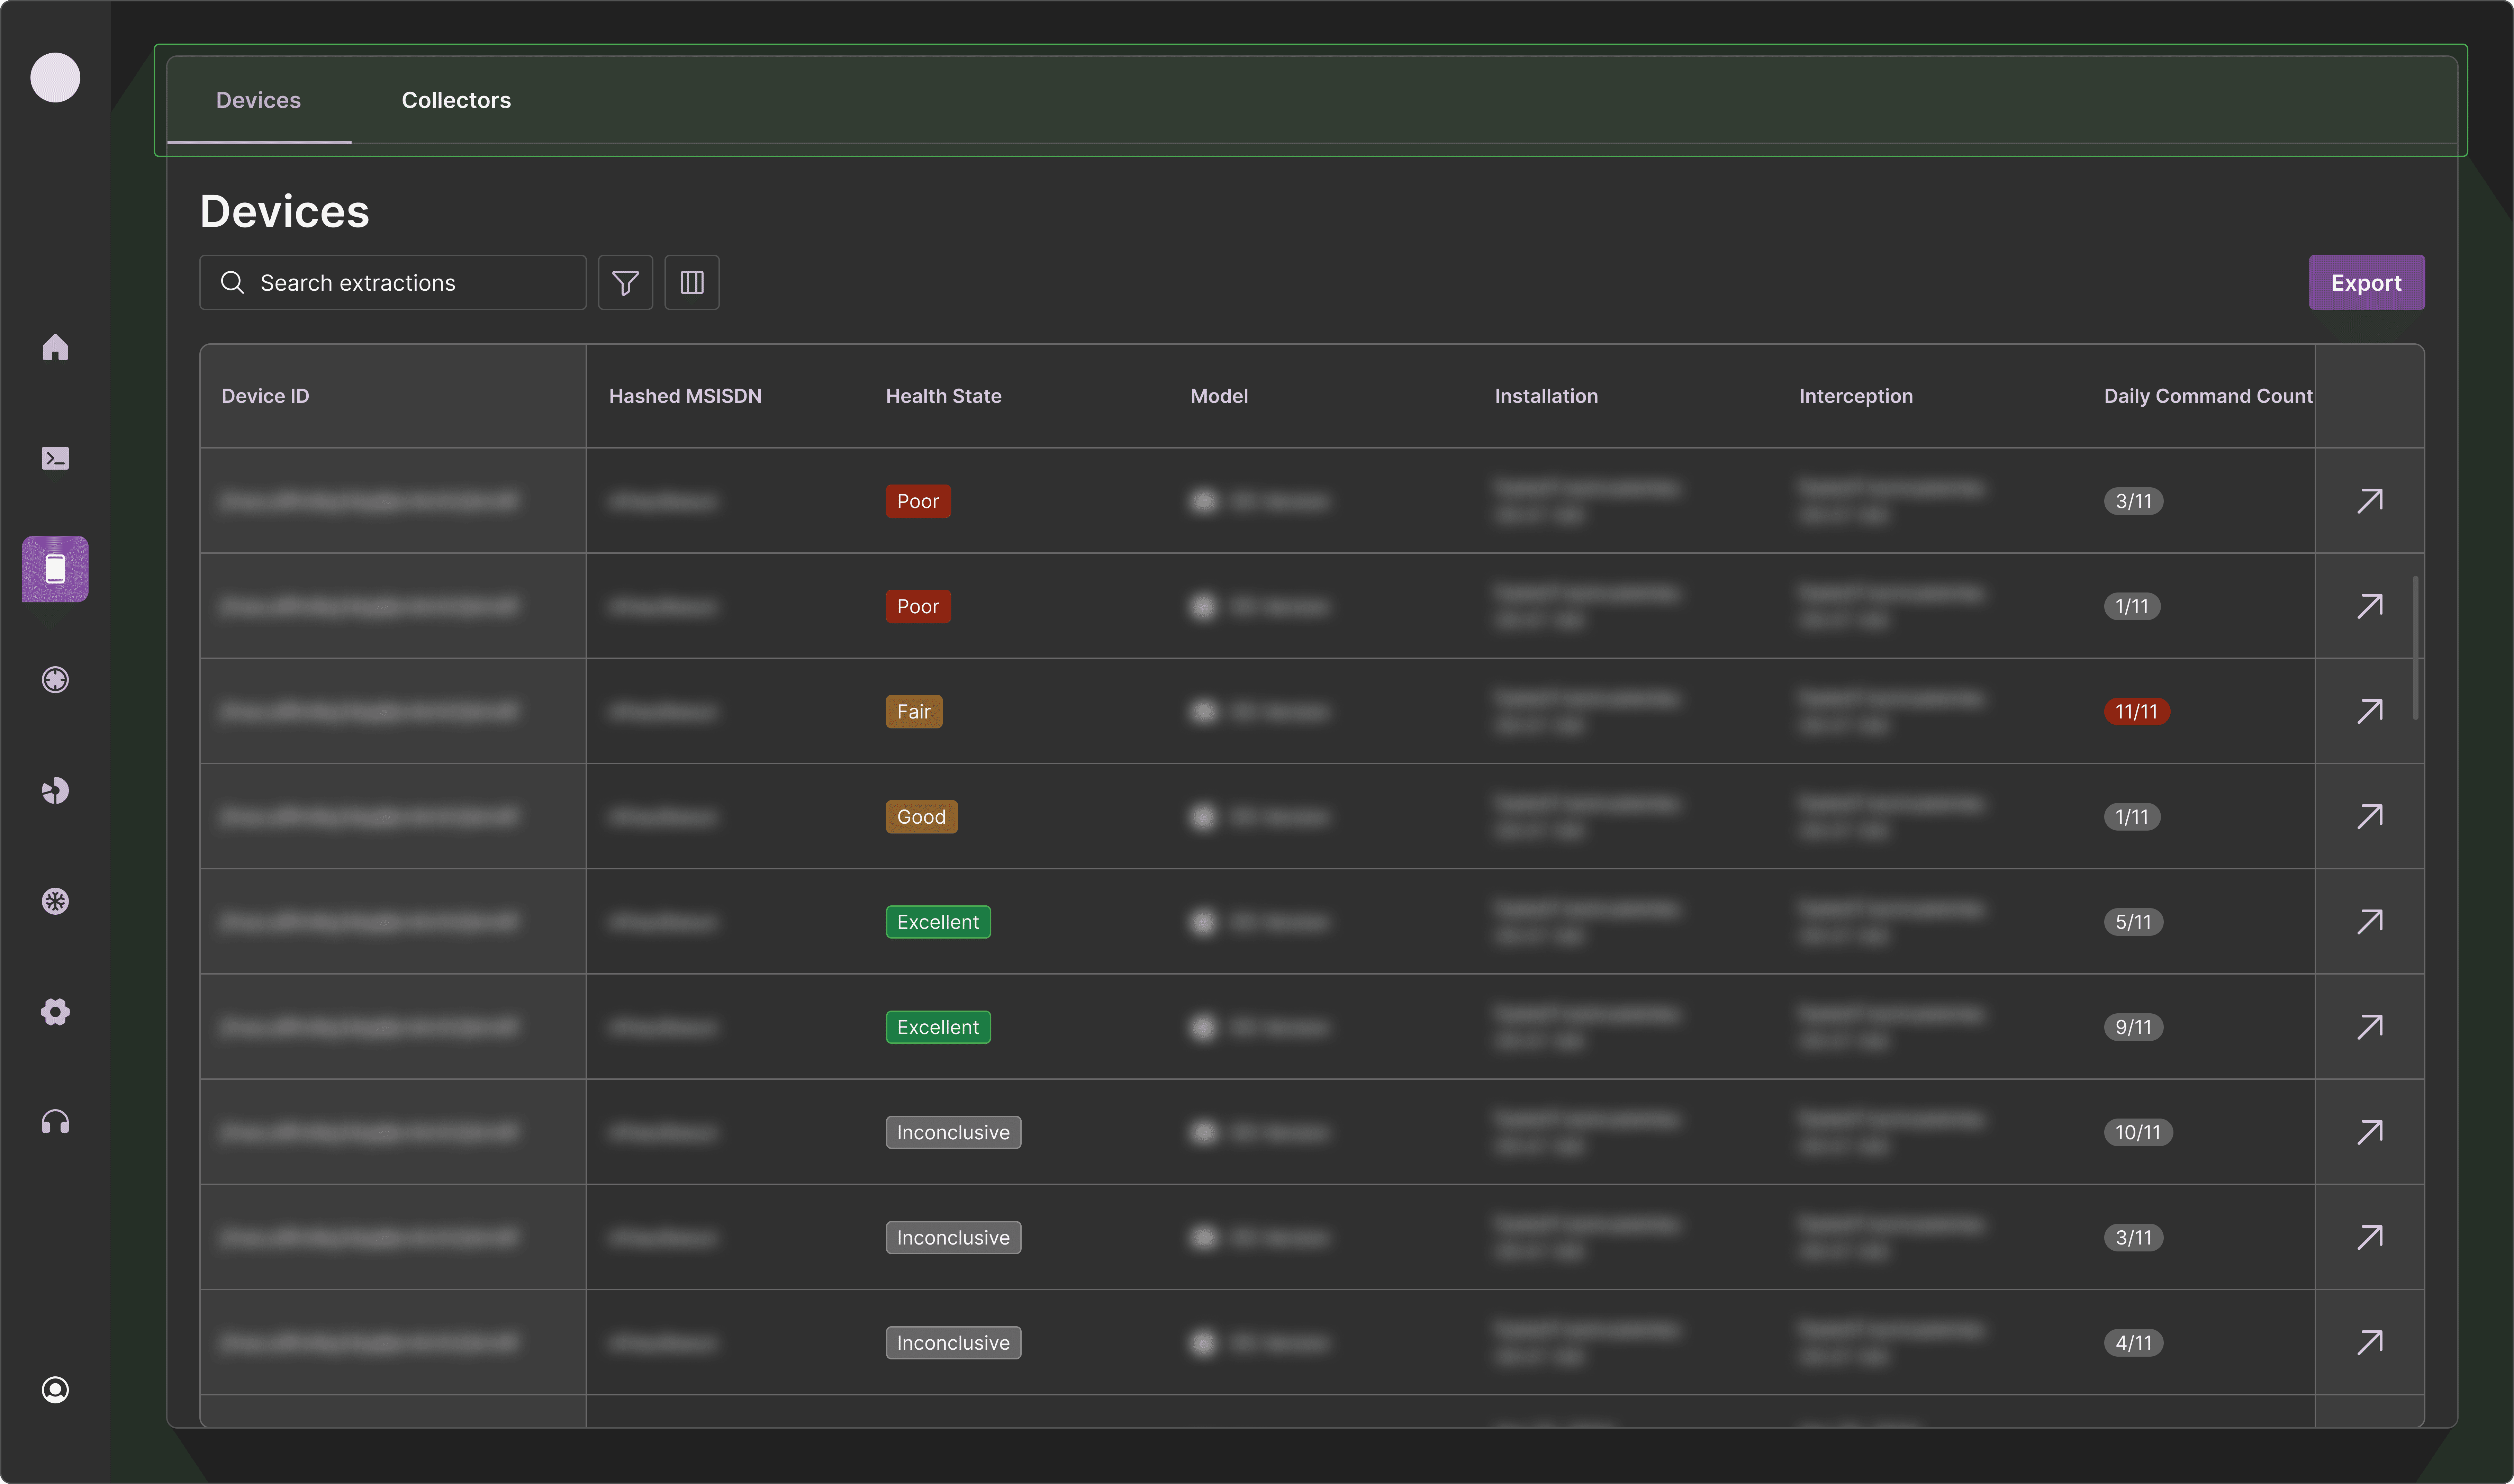Sort by Health State column header
The image size is (2514, 1484).
click(x=943, y=396)
